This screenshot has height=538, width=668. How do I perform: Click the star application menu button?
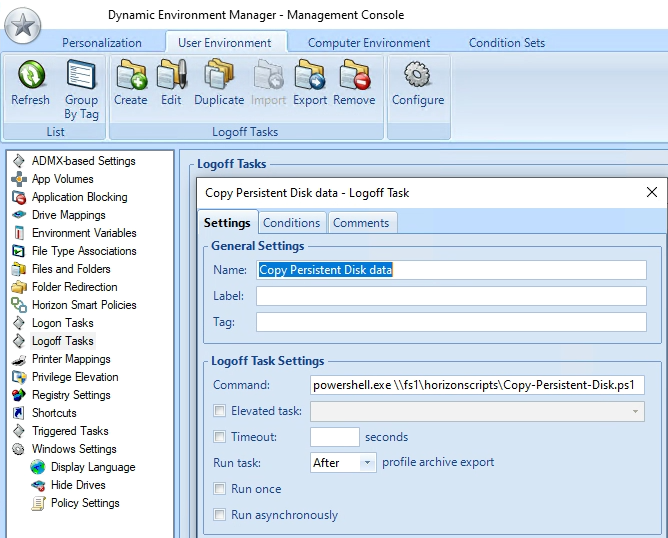[x=23, y=26]
